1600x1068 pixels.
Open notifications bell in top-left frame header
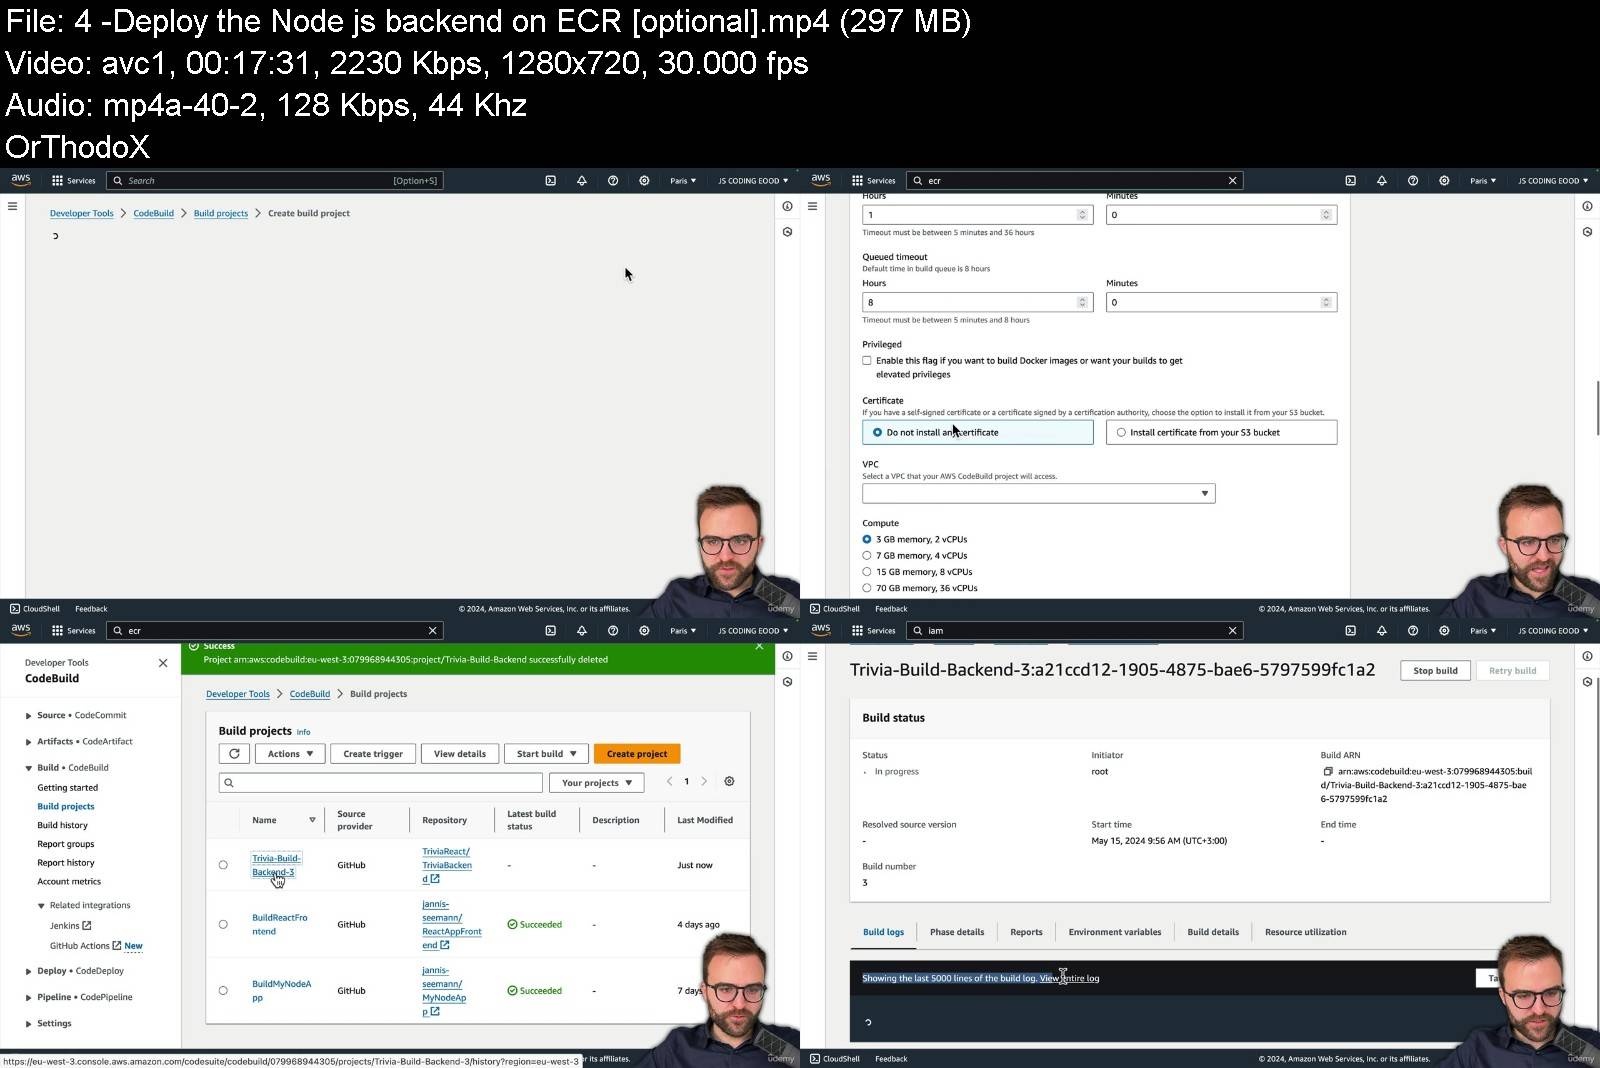581,181
